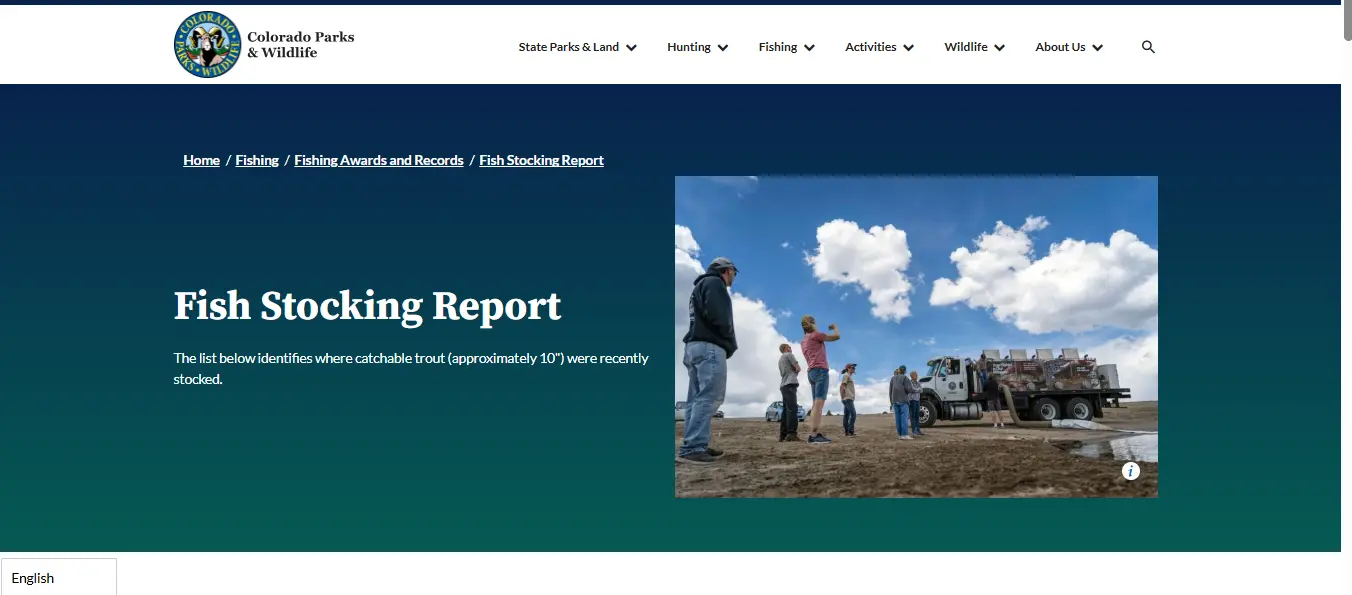
Task: Expand the Activities menu chevron
Action: 908,48
